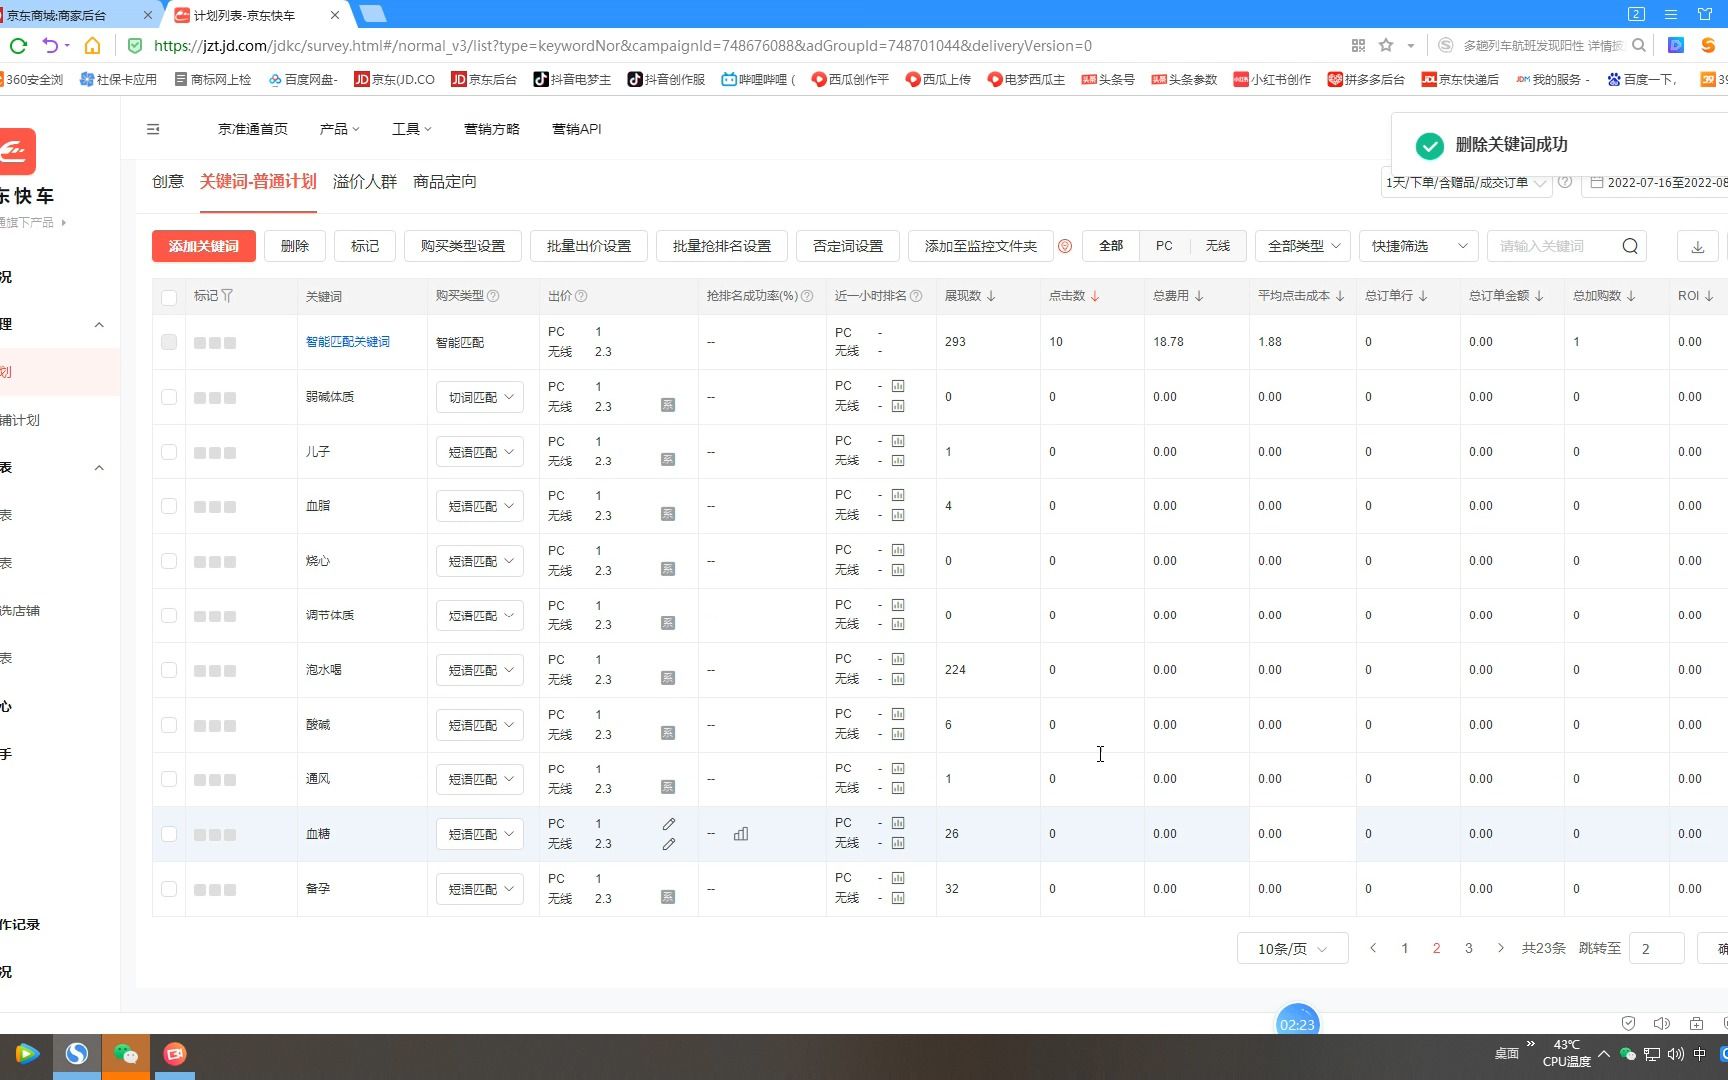The width and height of the screenshot is (1728, 1080).
Task: Click the 添加关键词 button
Action: coord(204,246)
